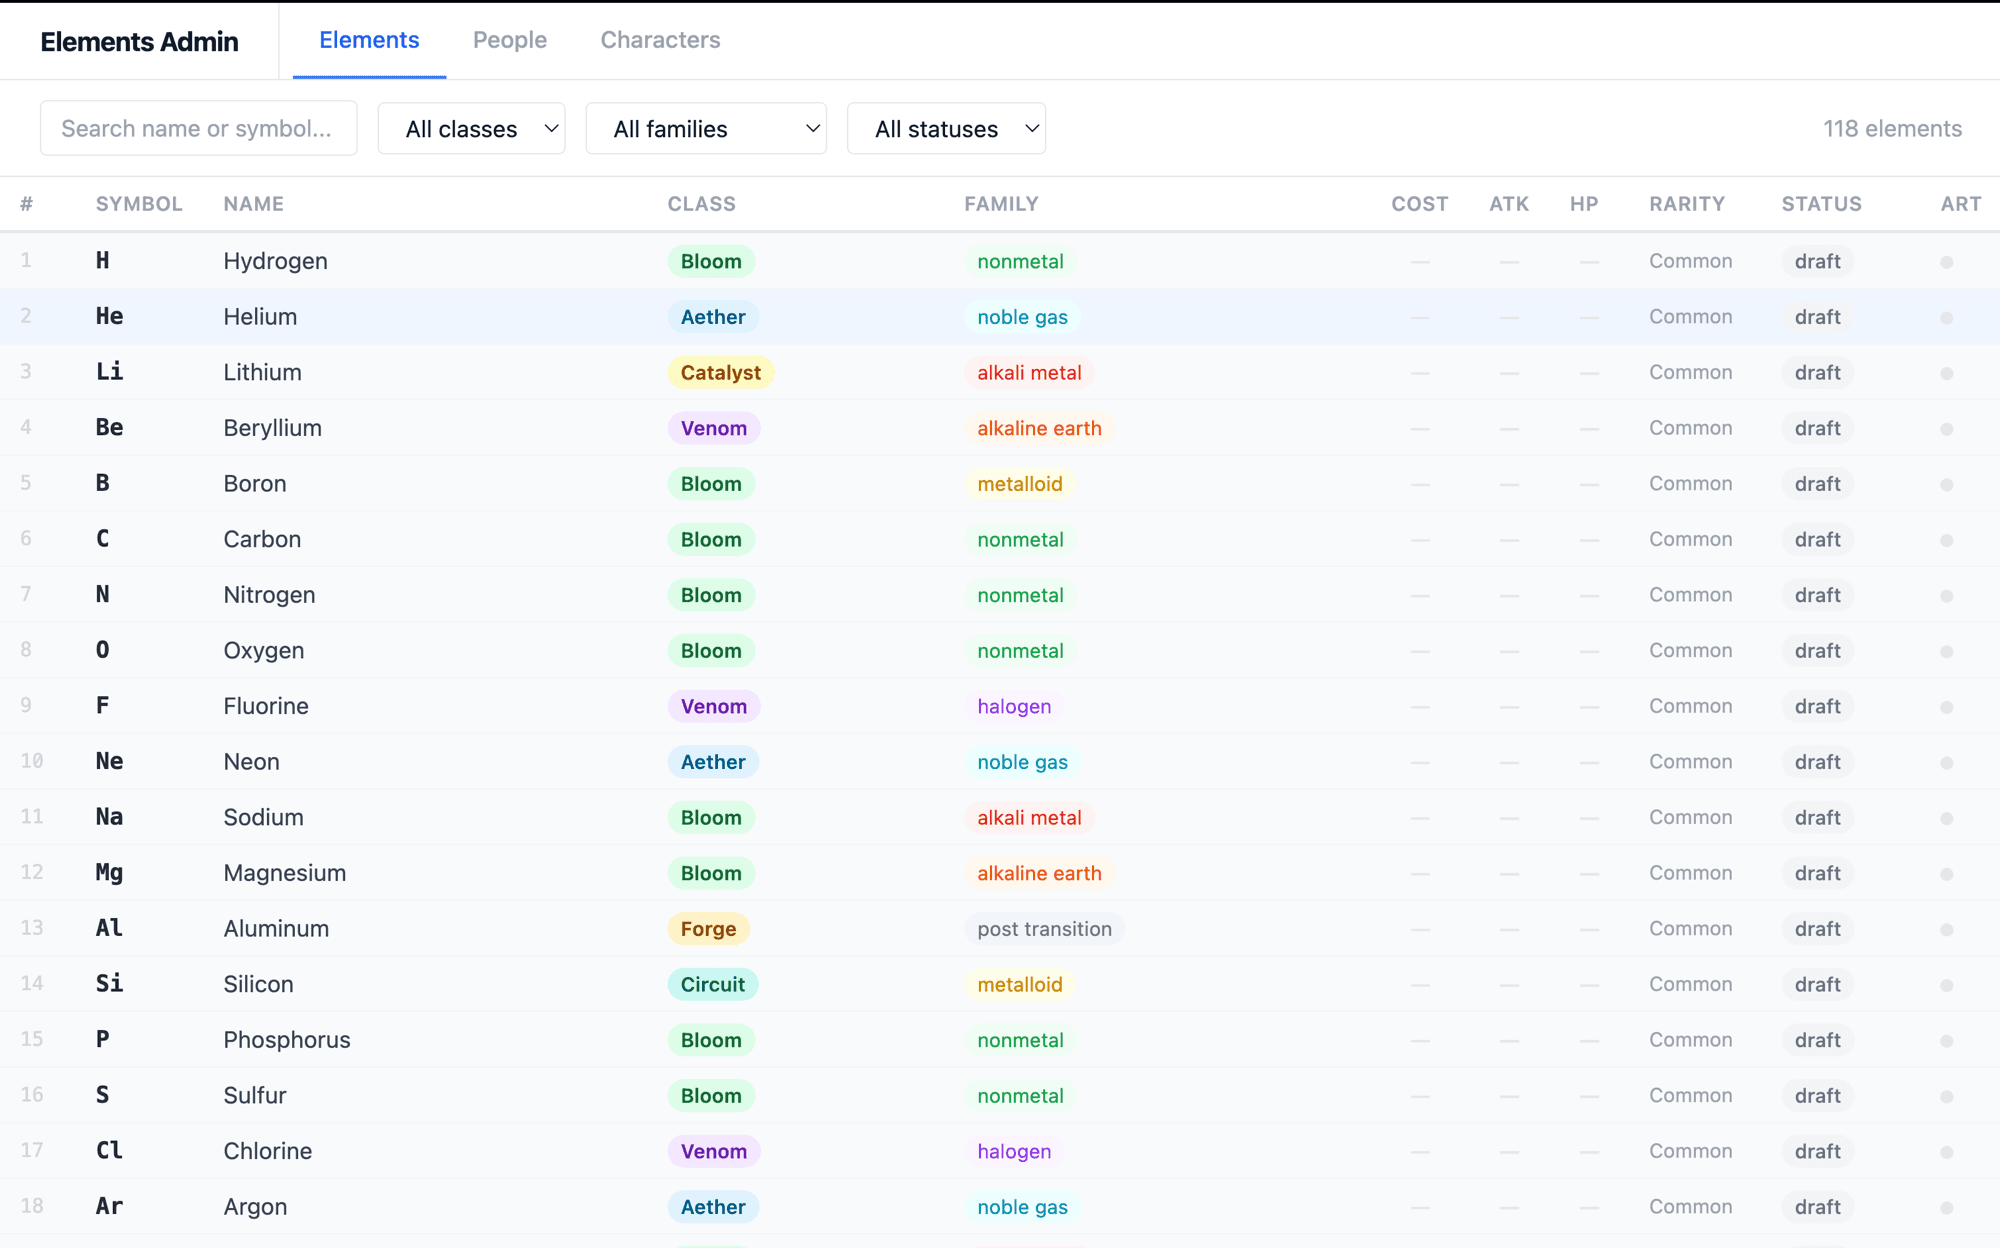Click the metalloid tag for Boron

pos(1020,484)
